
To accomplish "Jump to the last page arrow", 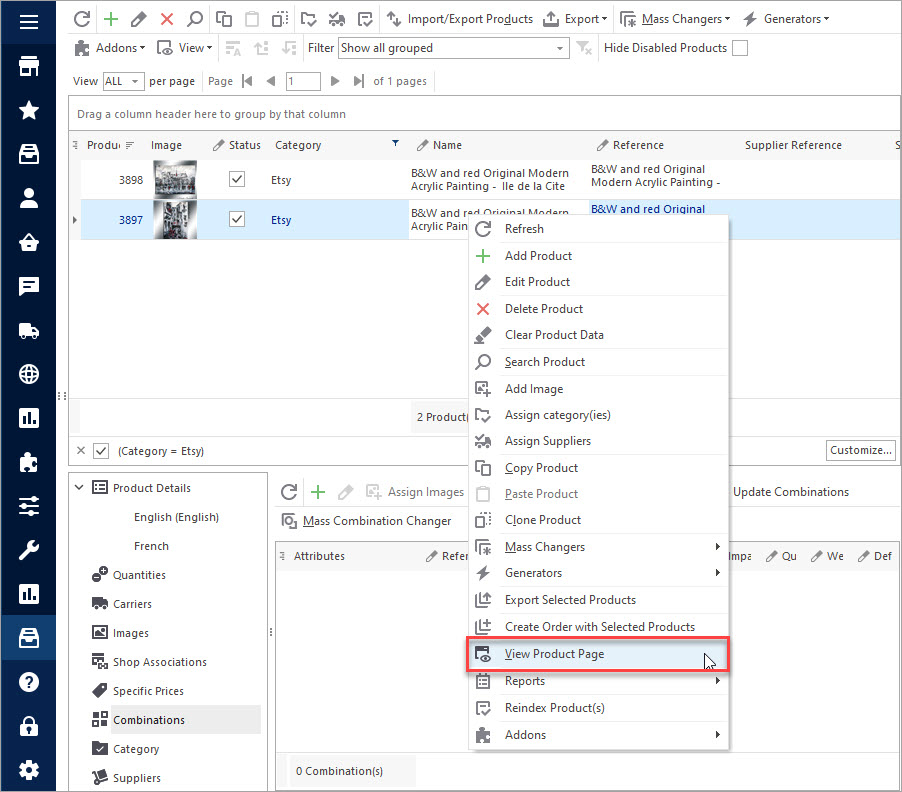I will (358, 81).
